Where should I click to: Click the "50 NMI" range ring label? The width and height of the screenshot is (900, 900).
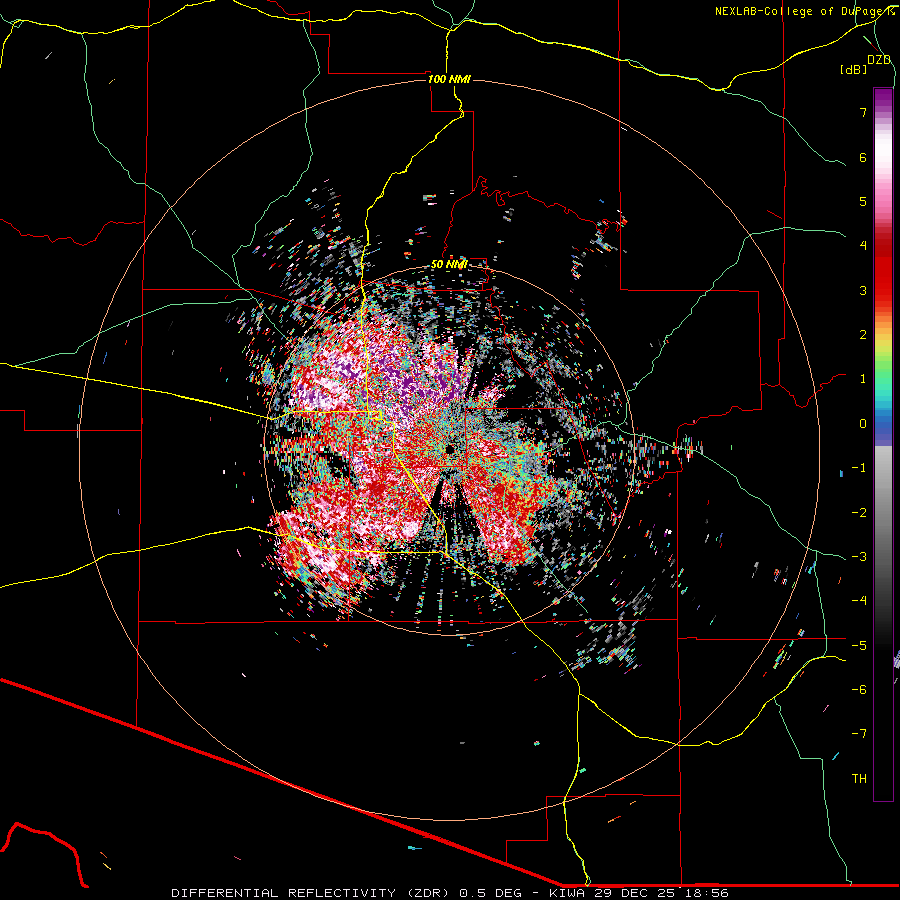point(449,265)
